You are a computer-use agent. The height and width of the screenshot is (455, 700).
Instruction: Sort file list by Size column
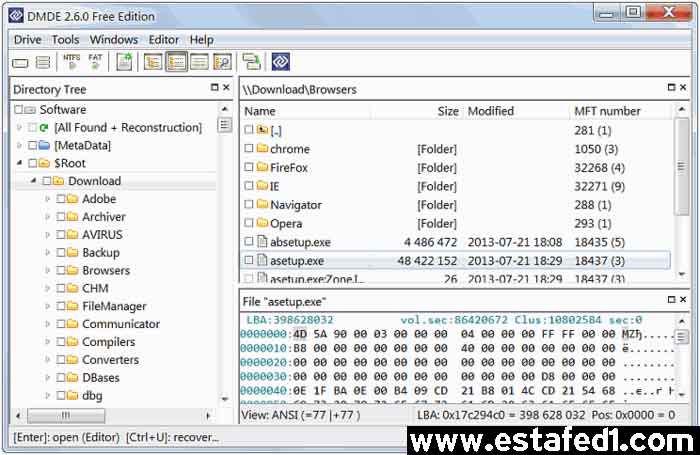448,111
